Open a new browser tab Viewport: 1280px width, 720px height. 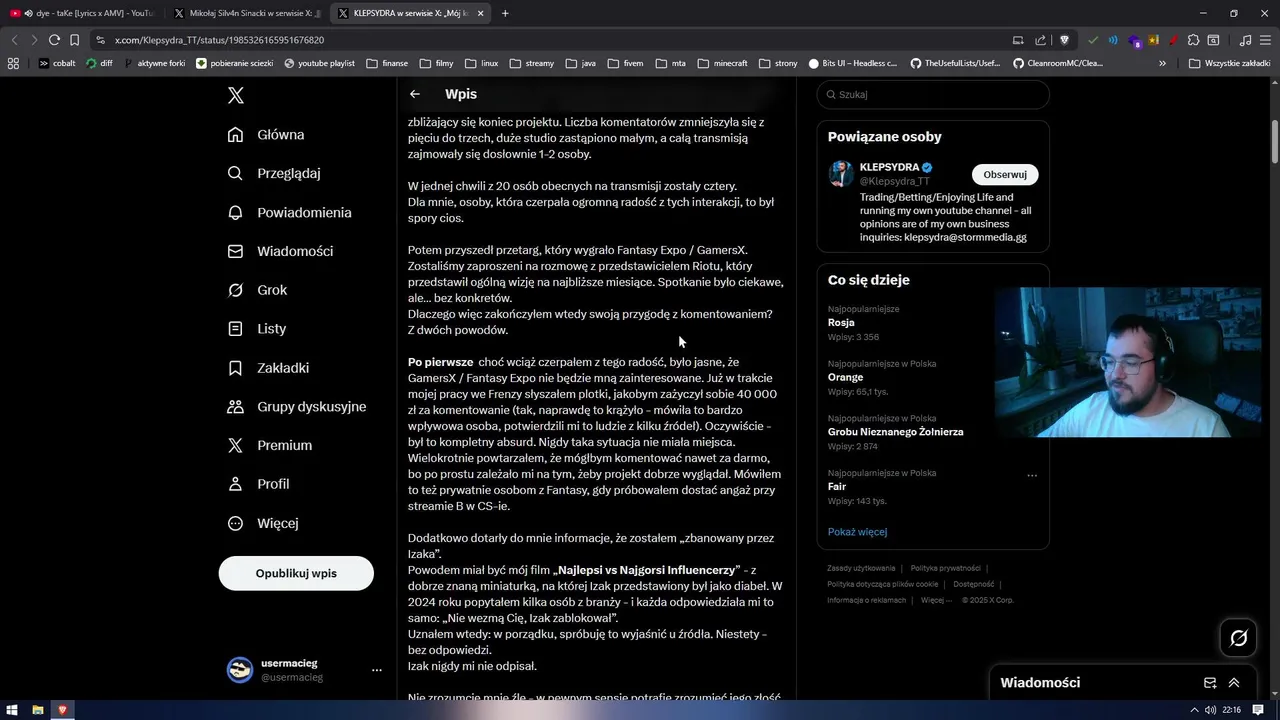505,14
